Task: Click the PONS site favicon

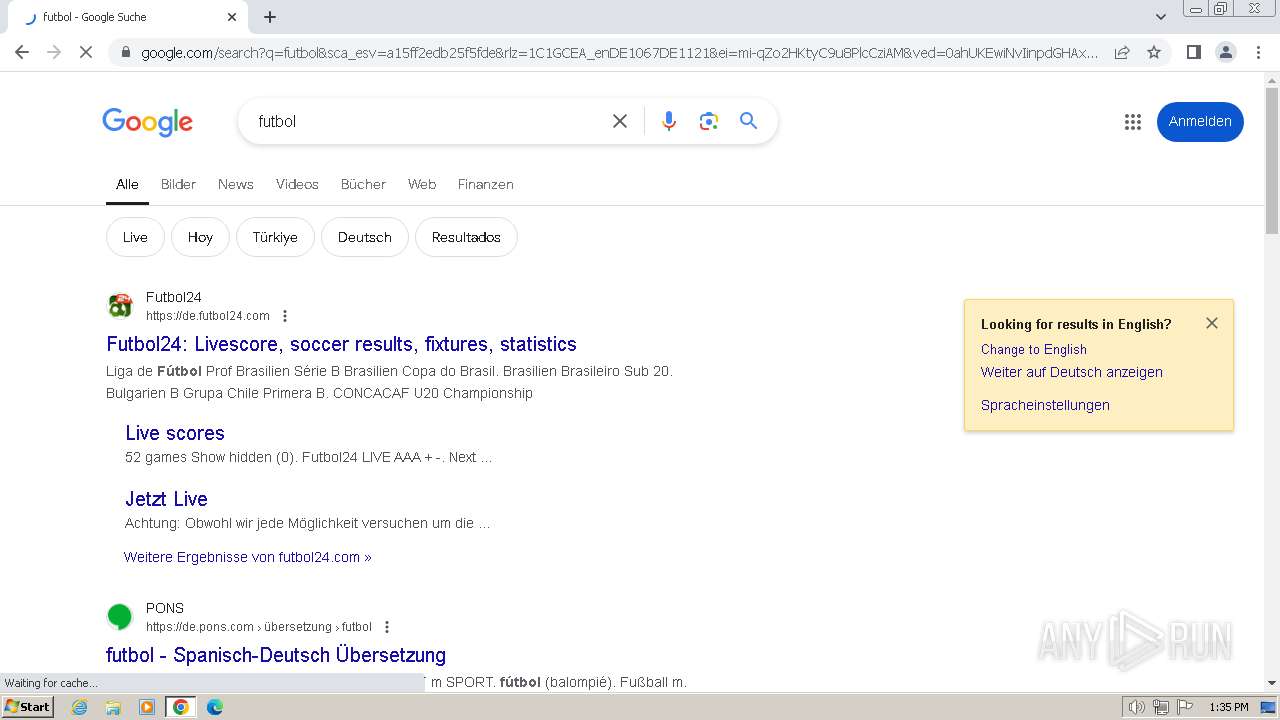Action: [x=120, y=616]
